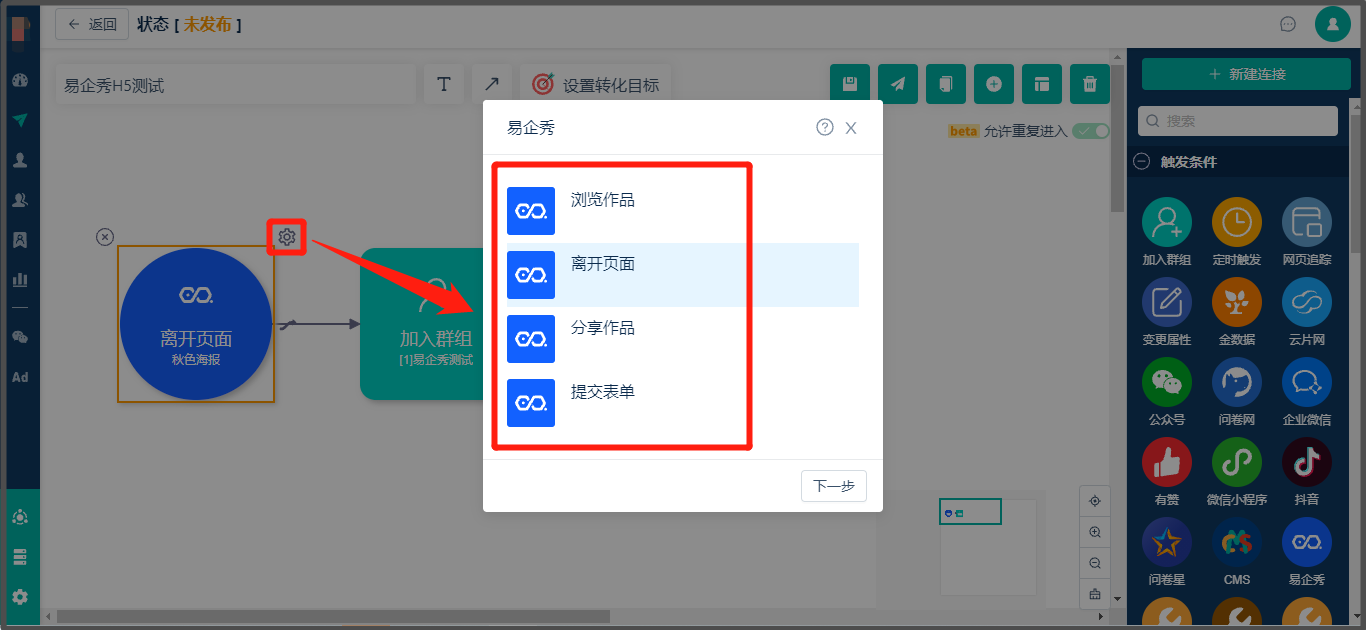The width and height of the screenshot is (1366, 630).
Task: Open the single-person contact icon in left navigation
Action: click(x=20, y=160)
